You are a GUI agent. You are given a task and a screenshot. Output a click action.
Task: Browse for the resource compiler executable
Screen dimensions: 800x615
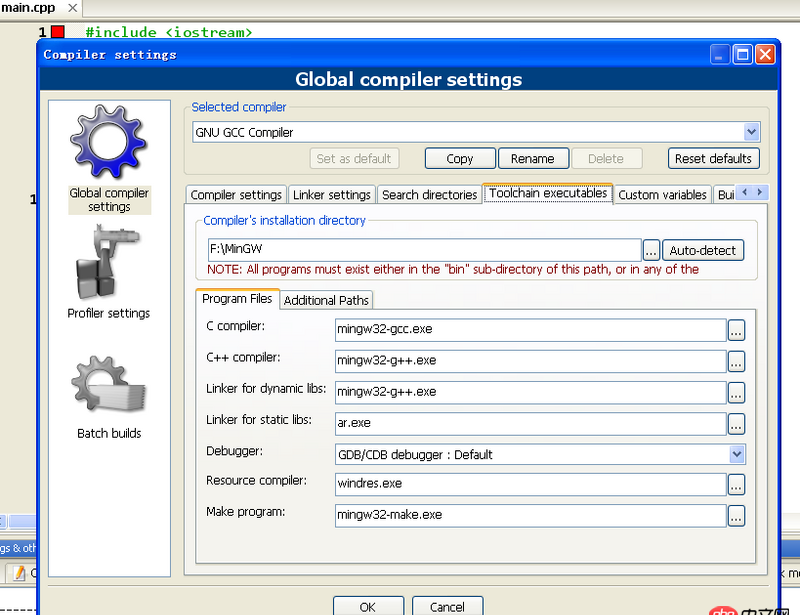tap(736, 485)
